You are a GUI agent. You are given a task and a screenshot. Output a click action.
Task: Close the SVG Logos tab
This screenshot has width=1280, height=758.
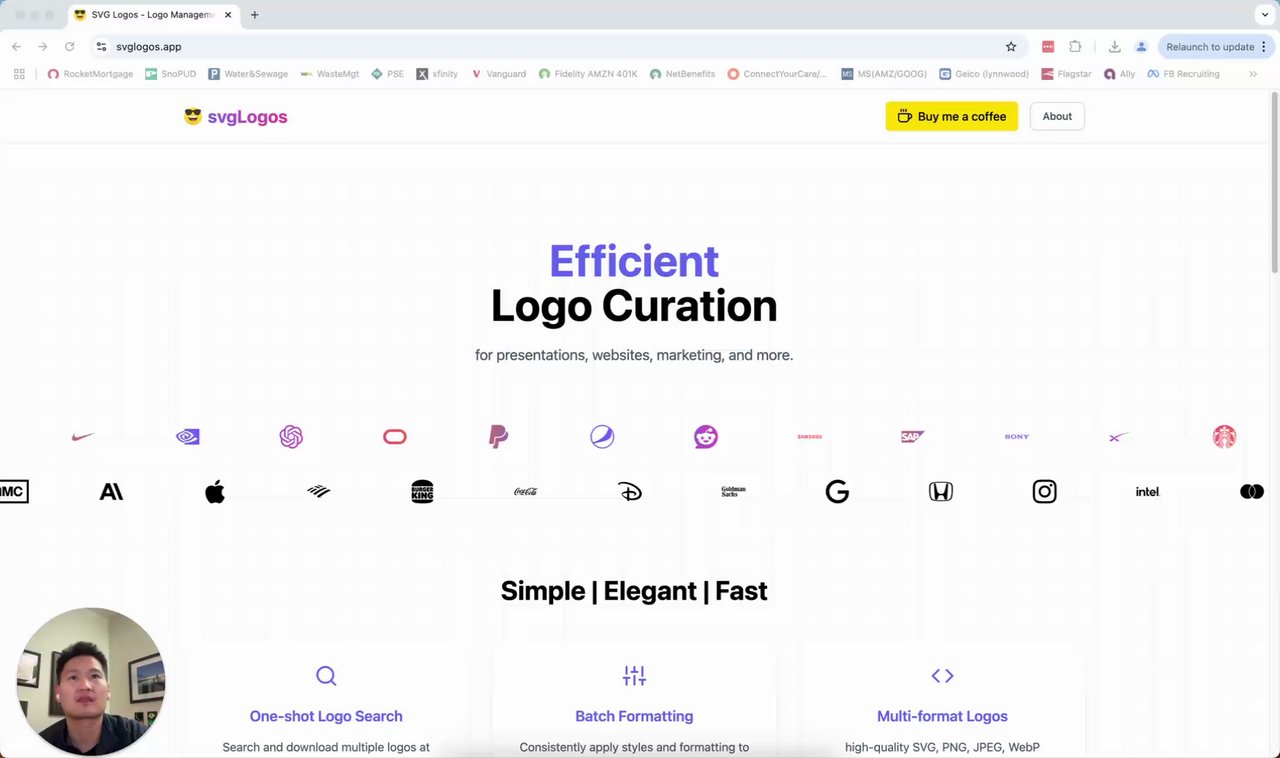(228, 15)
